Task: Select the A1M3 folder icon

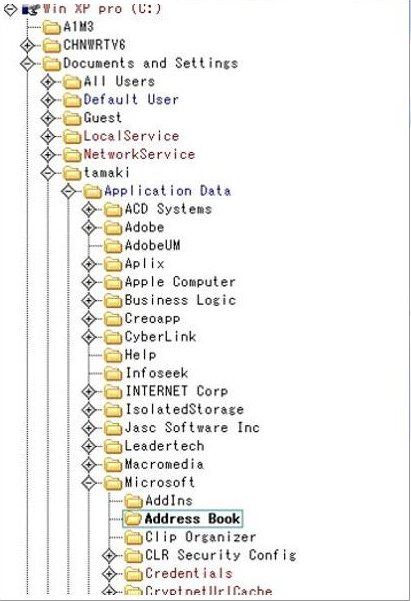Action: coord(52,27)
